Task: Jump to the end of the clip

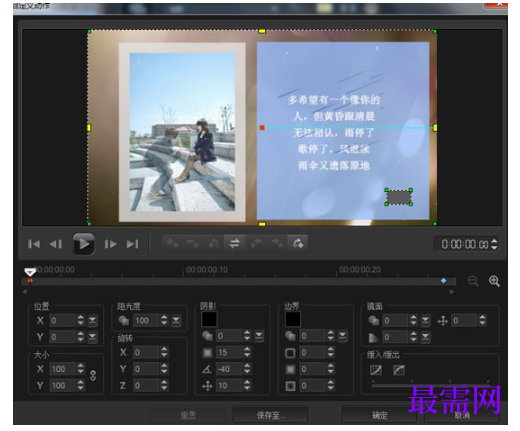Action: [132, 244]
